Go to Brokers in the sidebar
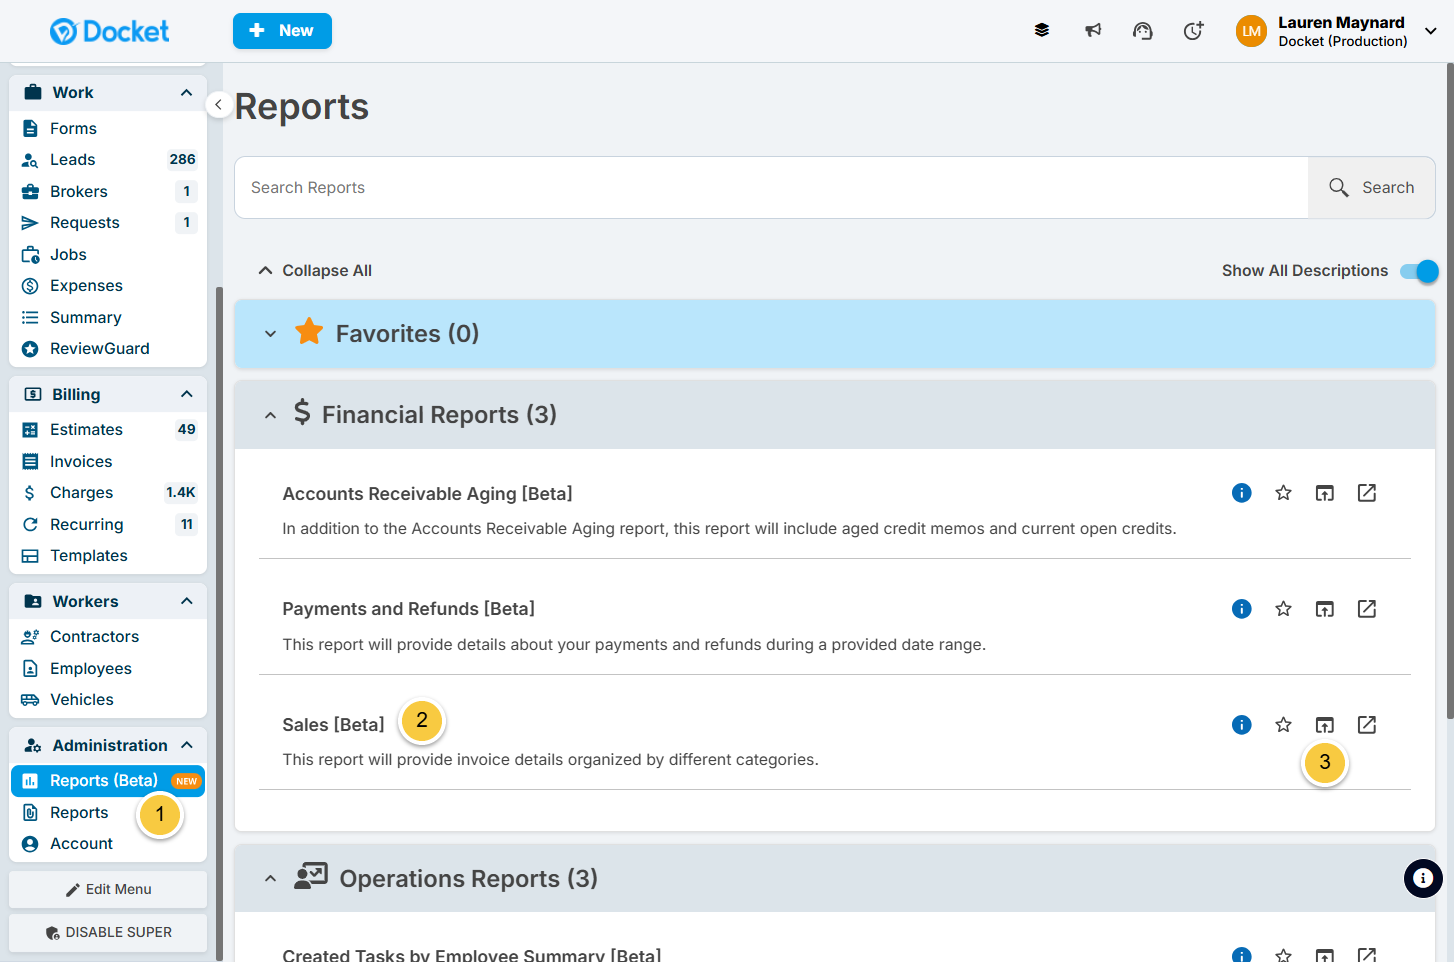 [x=108, y=191]
